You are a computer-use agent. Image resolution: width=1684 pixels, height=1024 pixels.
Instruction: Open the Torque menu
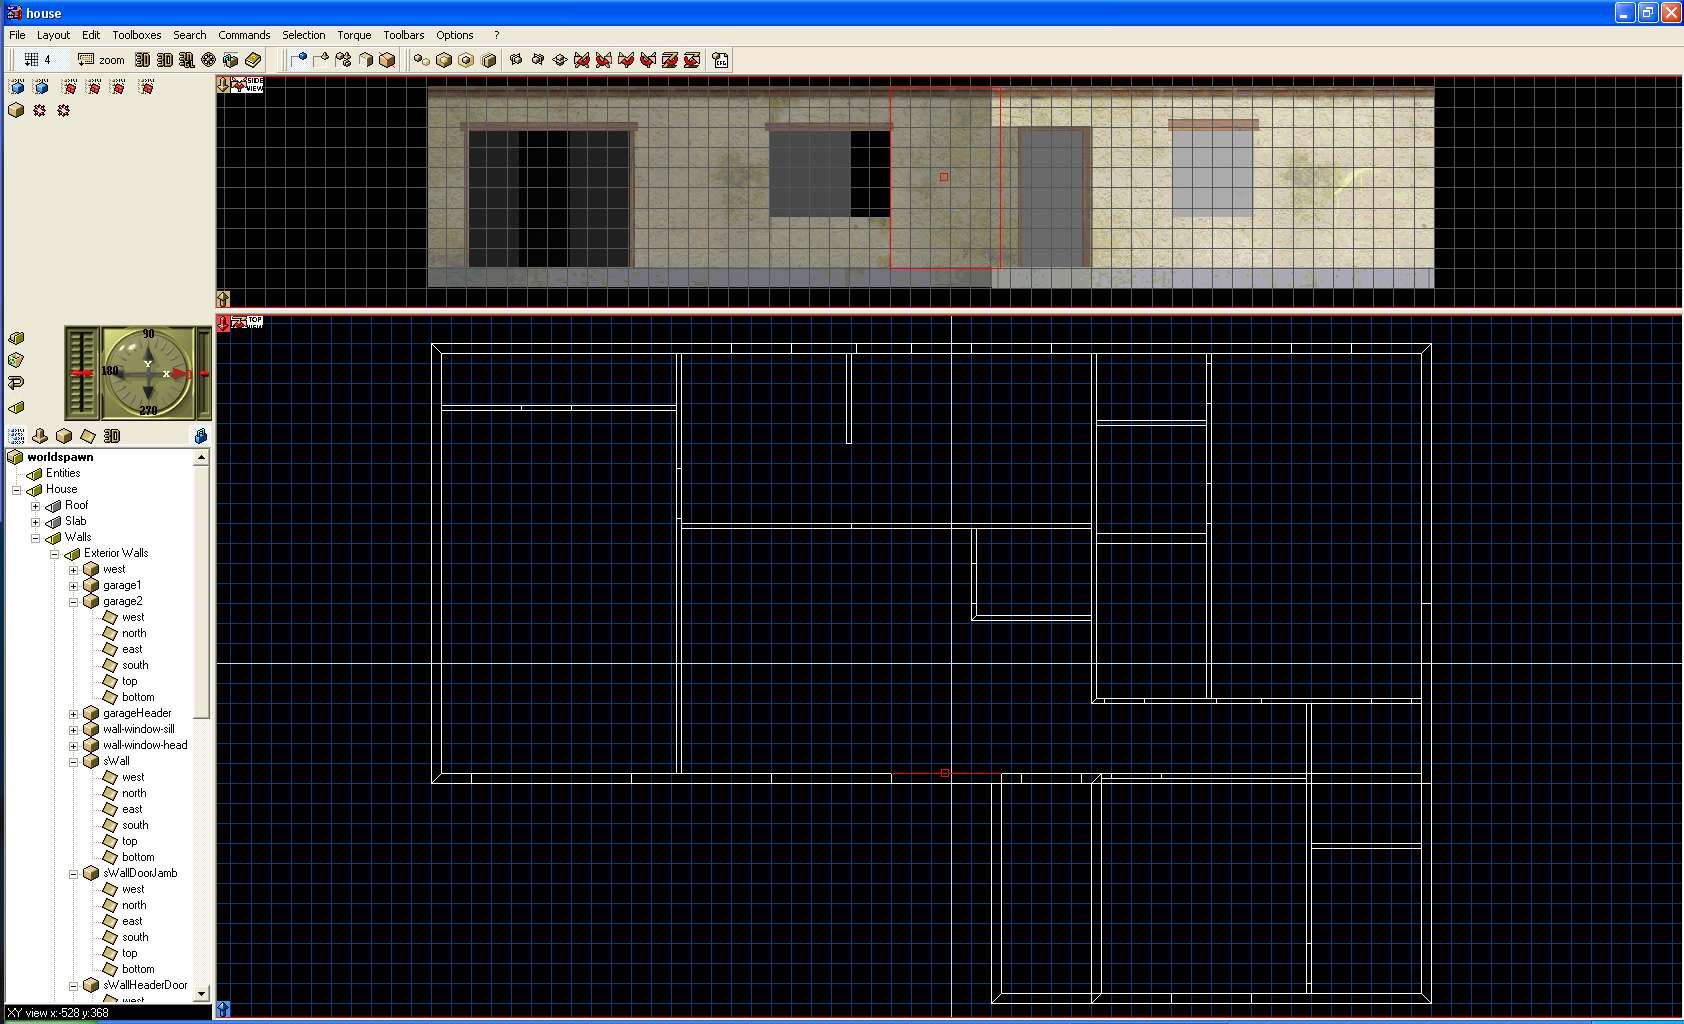[354, 35]
